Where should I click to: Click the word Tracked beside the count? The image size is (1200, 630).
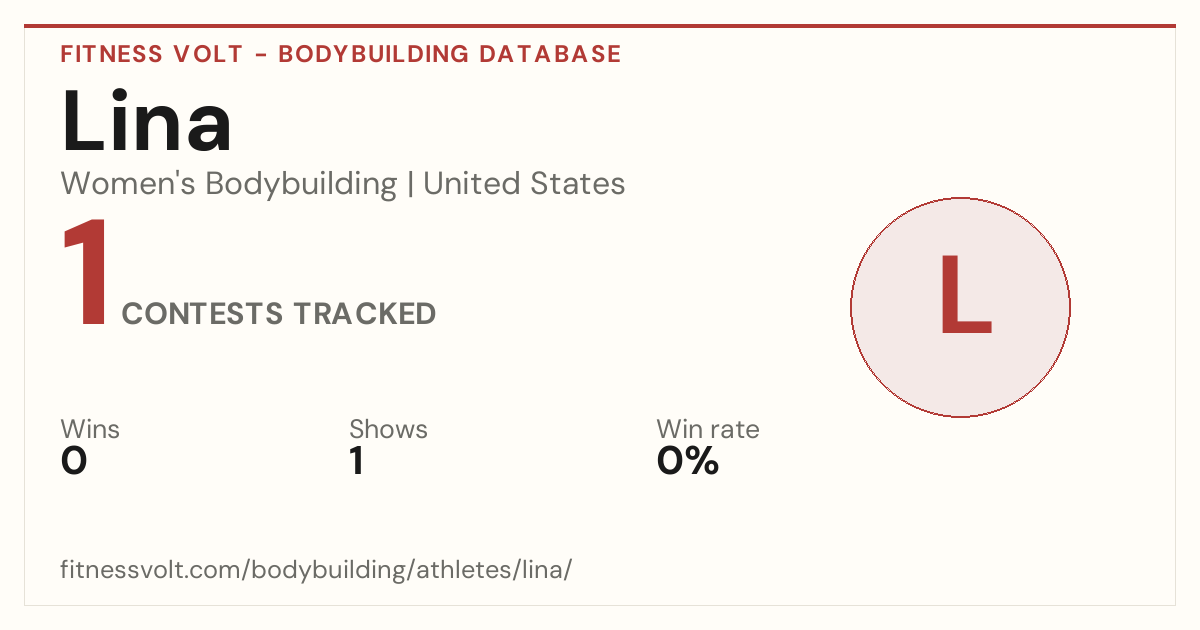[x=365, y=314]
